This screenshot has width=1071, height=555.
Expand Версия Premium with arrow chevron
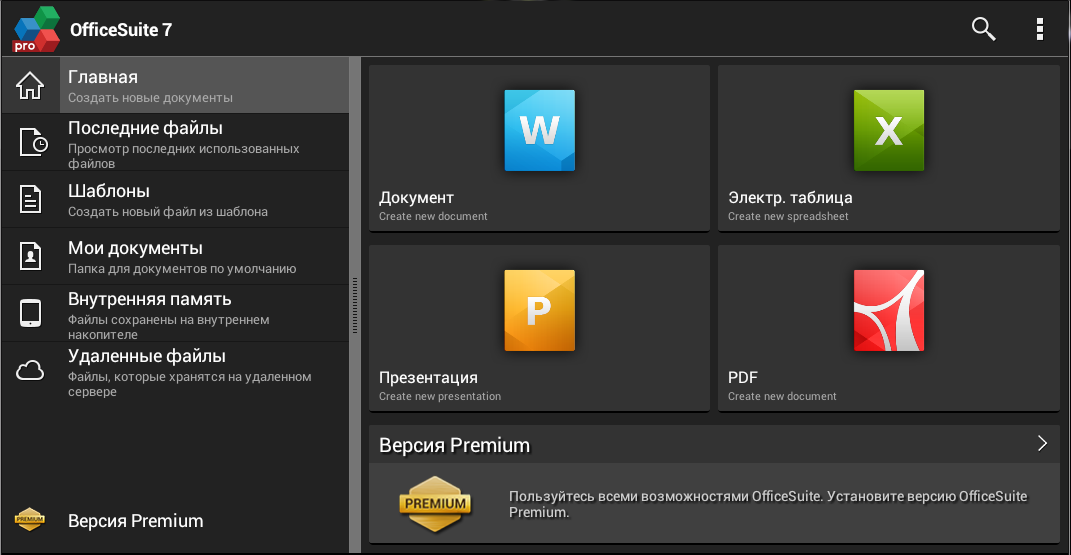pyautogui.click(x=1041, y=444)
